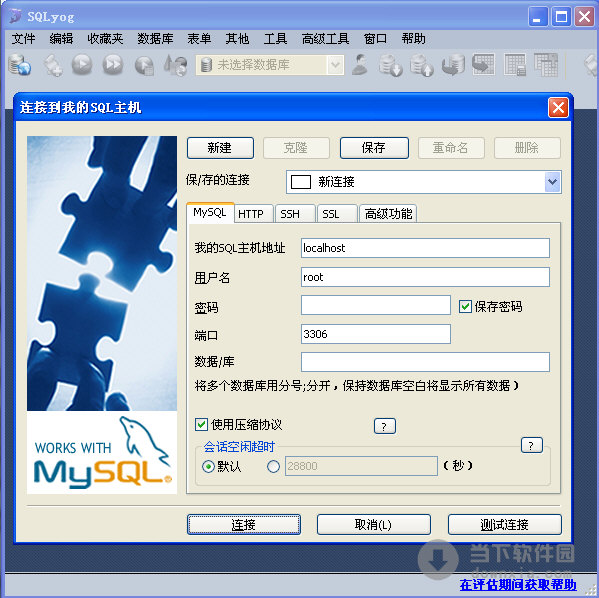Image resolution: width=599 pixels, height=598 pixels.
Task: Click the 取消(L) button
Action: (374, 524)
